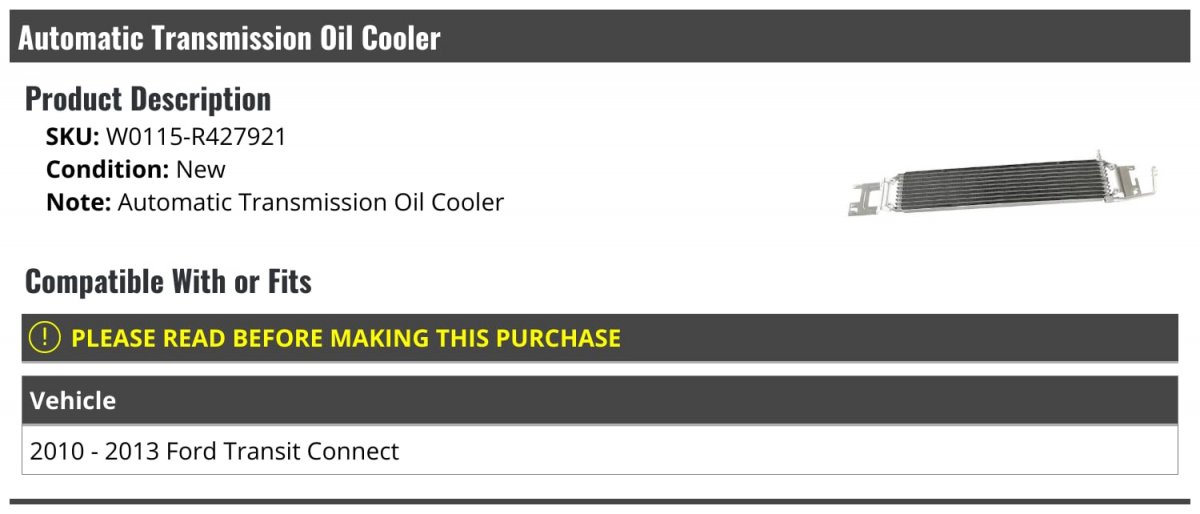The width and height of the screenshot is (1200, 514).
Task: Open the oil cooler product image
Action: pos(1003,186)
